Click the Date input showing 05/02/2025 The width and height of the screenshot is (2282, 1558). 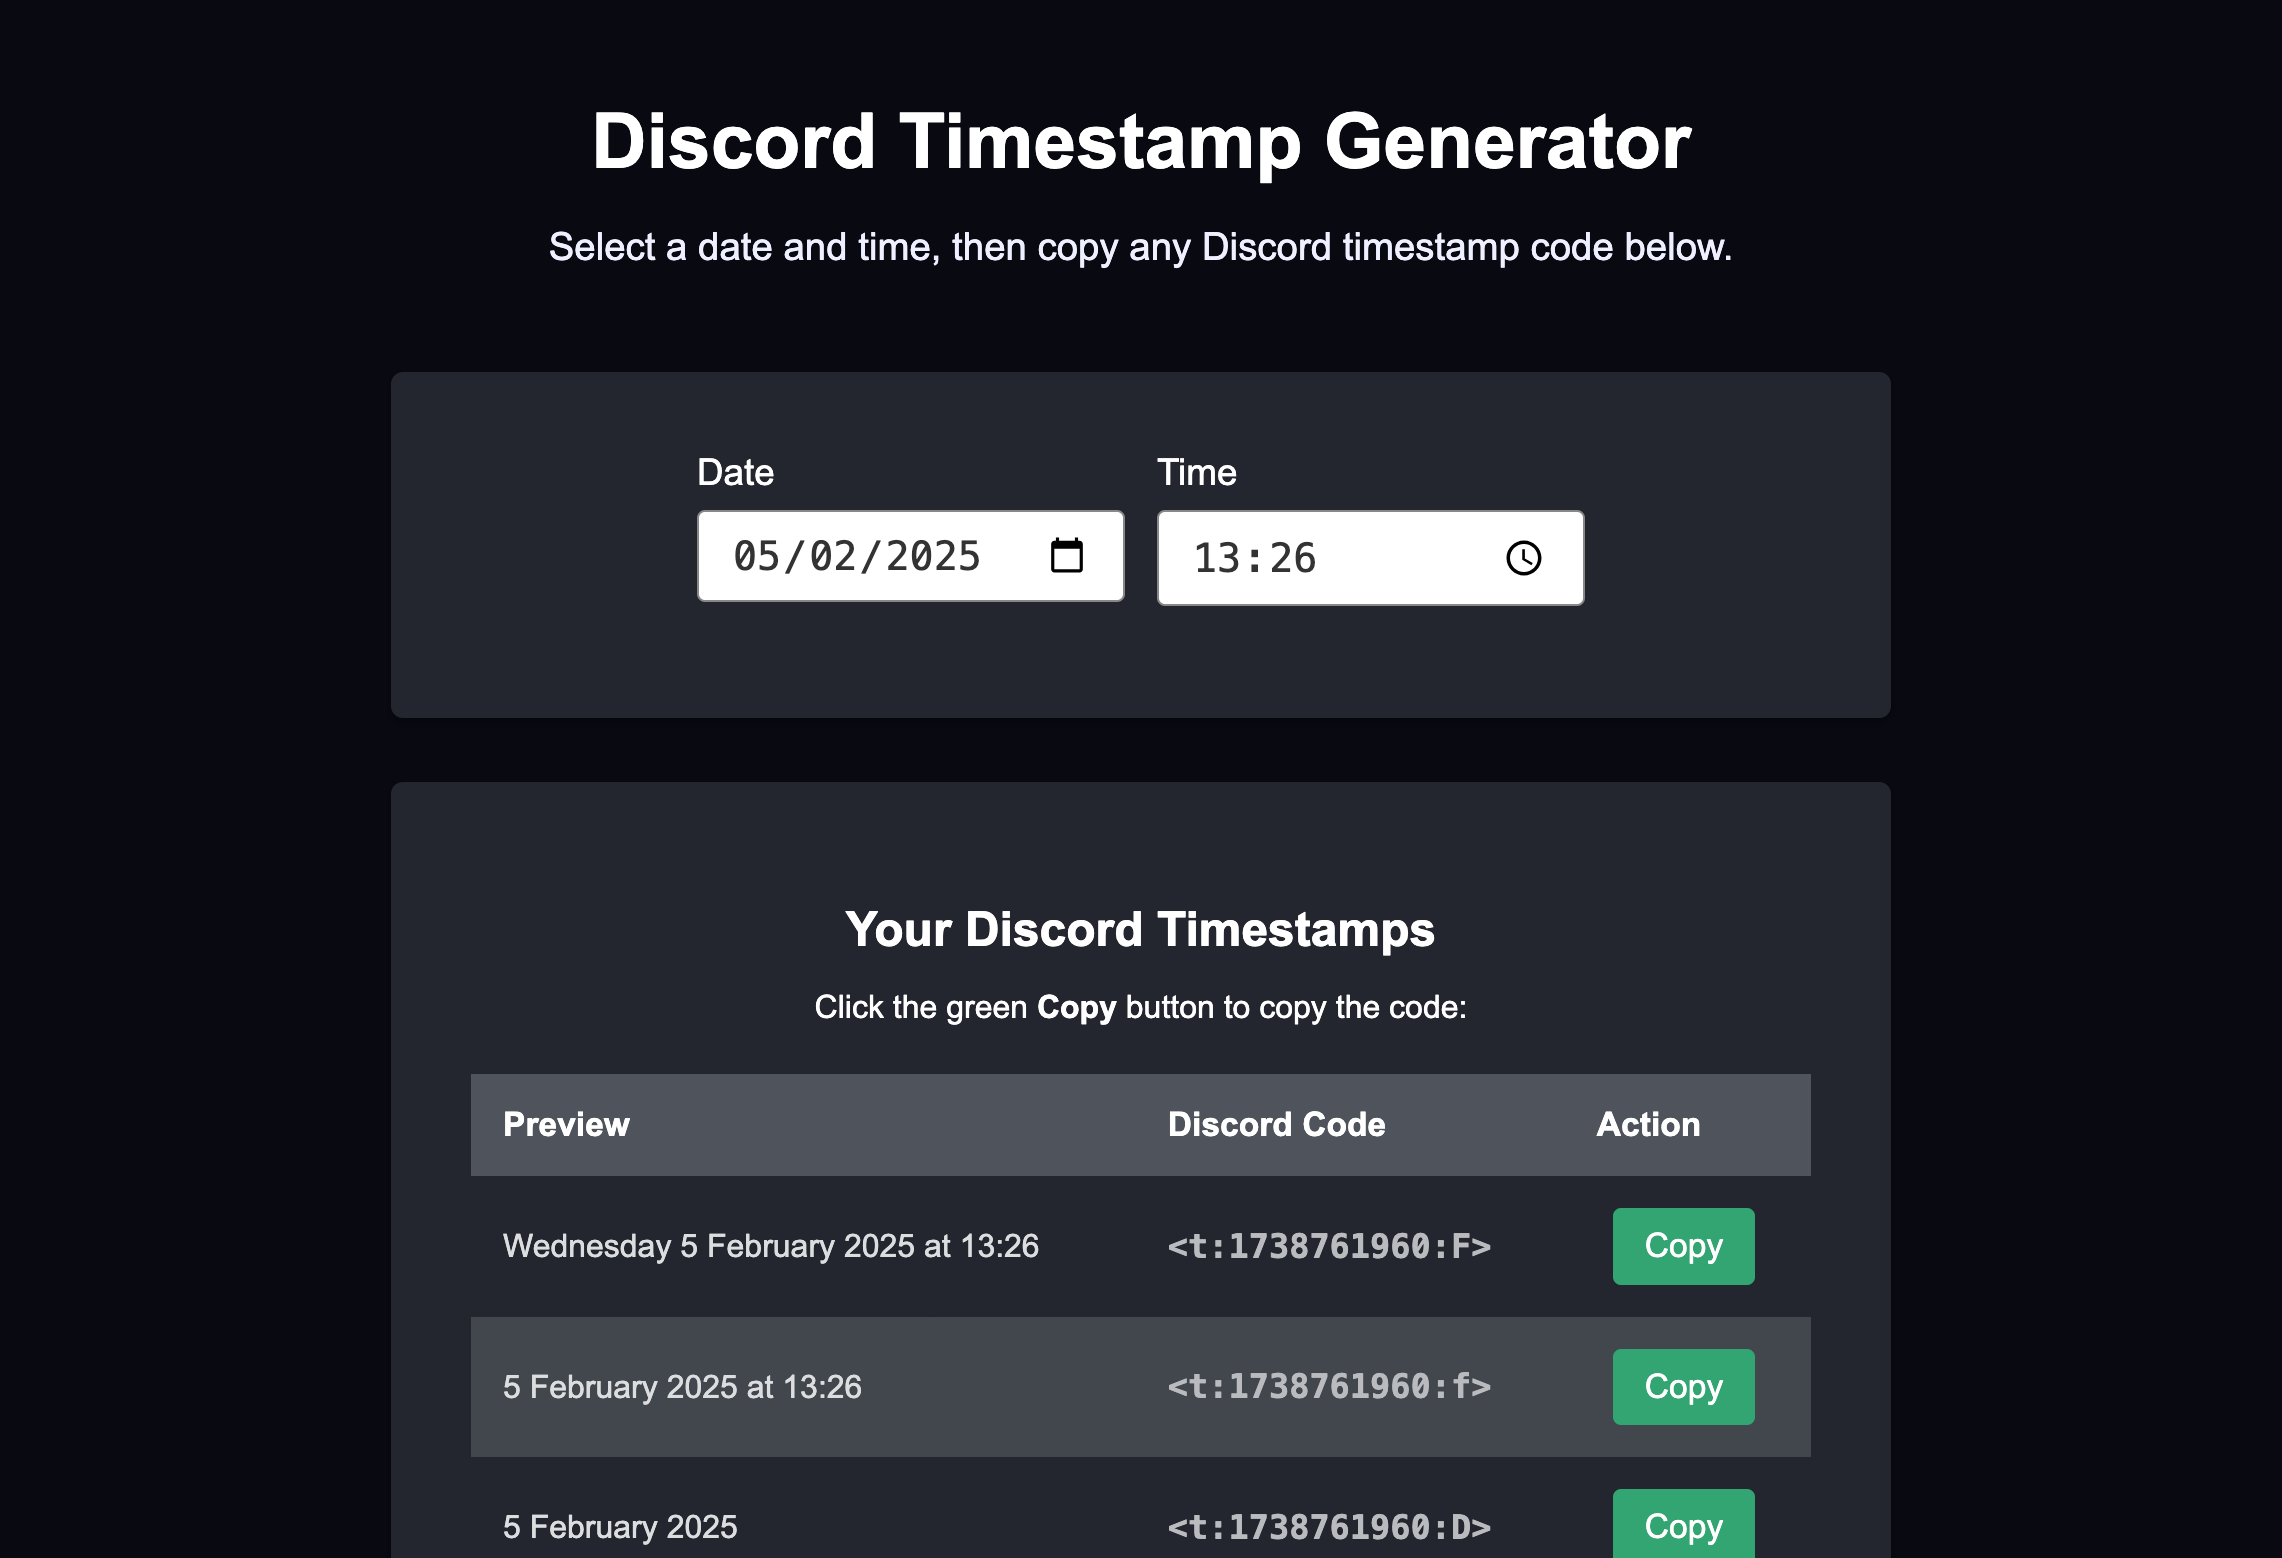point(911,556)
